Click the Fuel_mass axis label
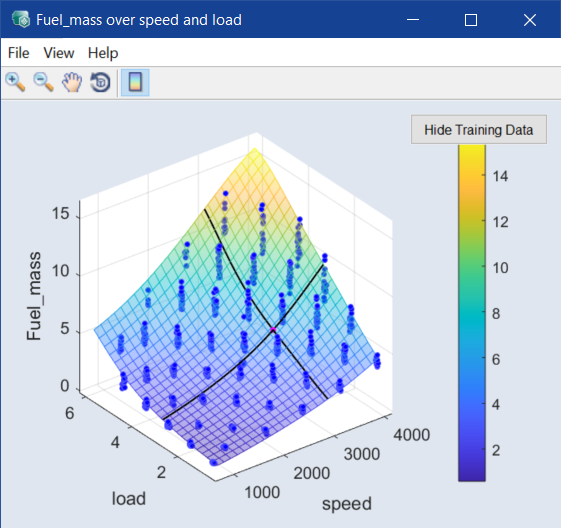Image resolution: width=561 pixels, height=528 pixels. coord(34,296)
